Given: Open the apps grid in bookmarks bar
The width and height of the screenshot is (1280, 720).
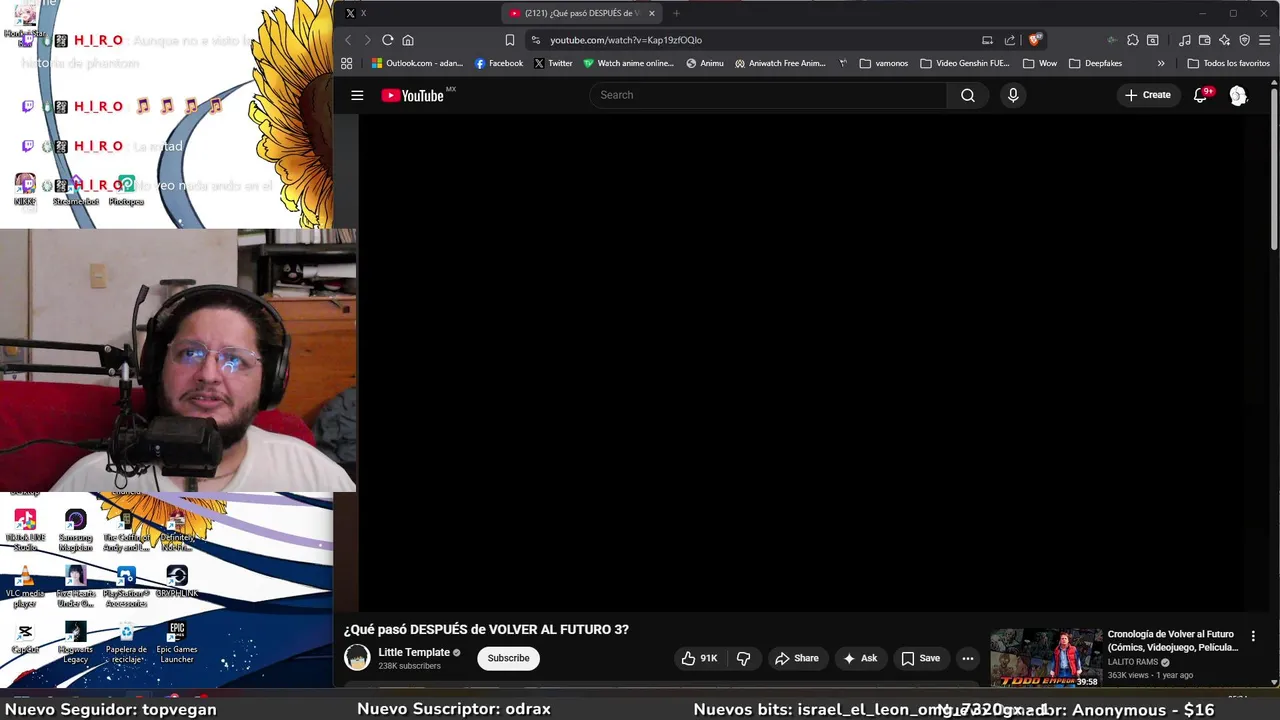Looking at the screenshot, I should (x=346, y=63).
